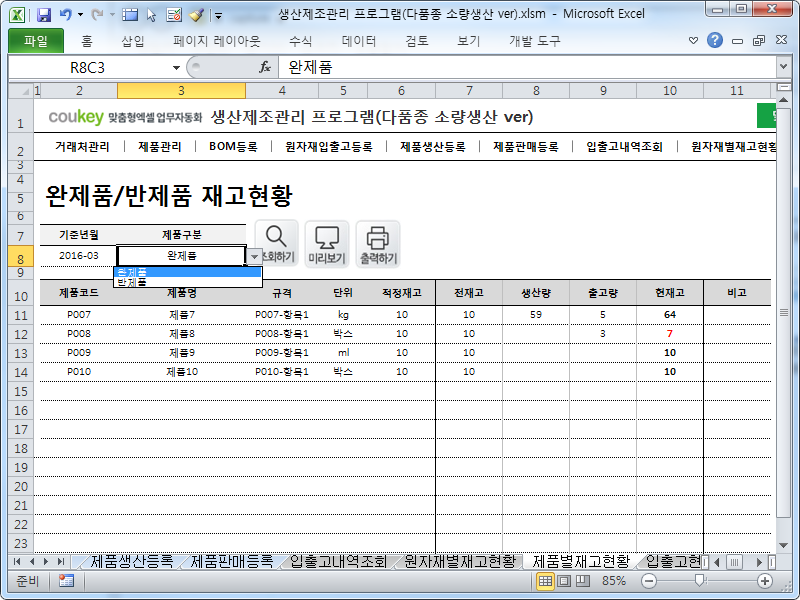Click BOM등록 navigation link
The image size is (800, 600).
point(233,147)
